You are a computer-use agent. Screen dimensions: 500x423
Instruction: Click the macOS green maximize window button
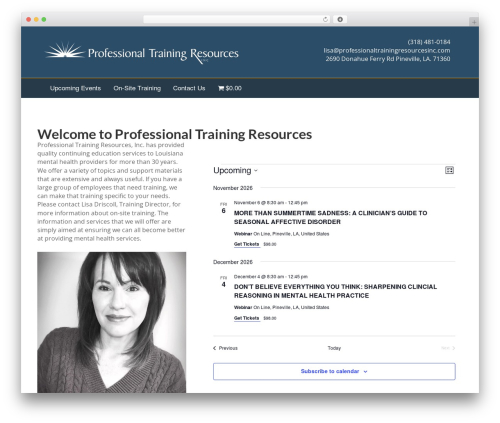[44, 19]
